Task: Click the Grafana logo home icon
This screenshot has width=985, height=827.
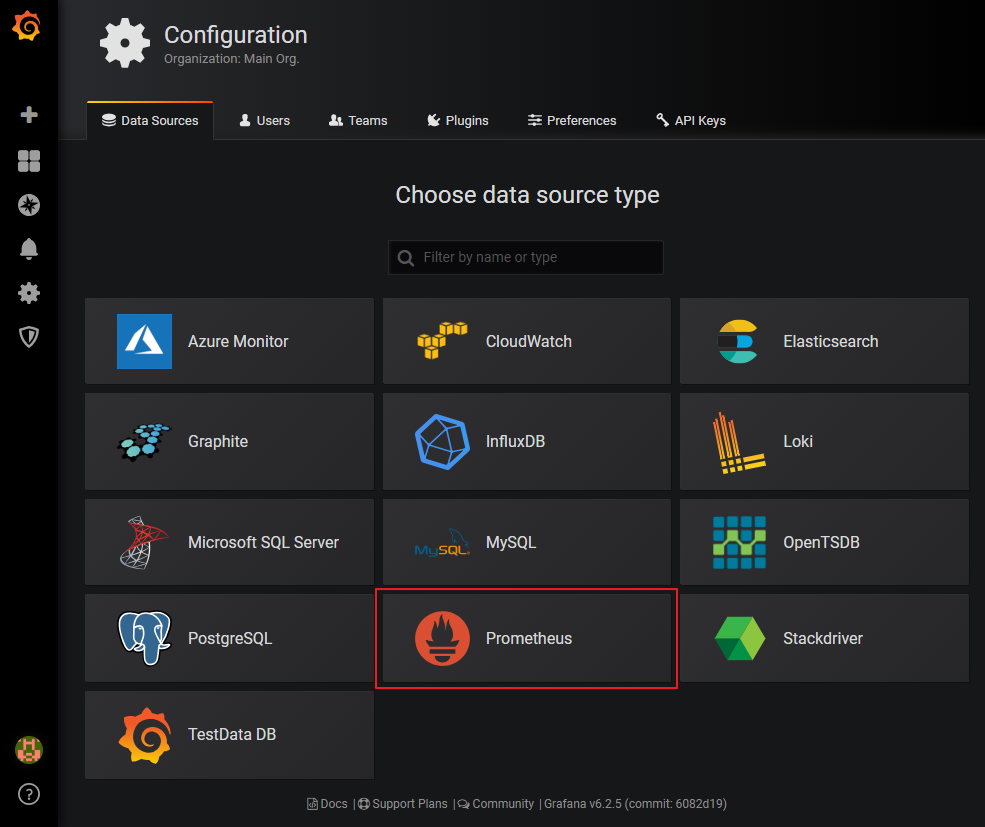Action: (x=27, y=28)
